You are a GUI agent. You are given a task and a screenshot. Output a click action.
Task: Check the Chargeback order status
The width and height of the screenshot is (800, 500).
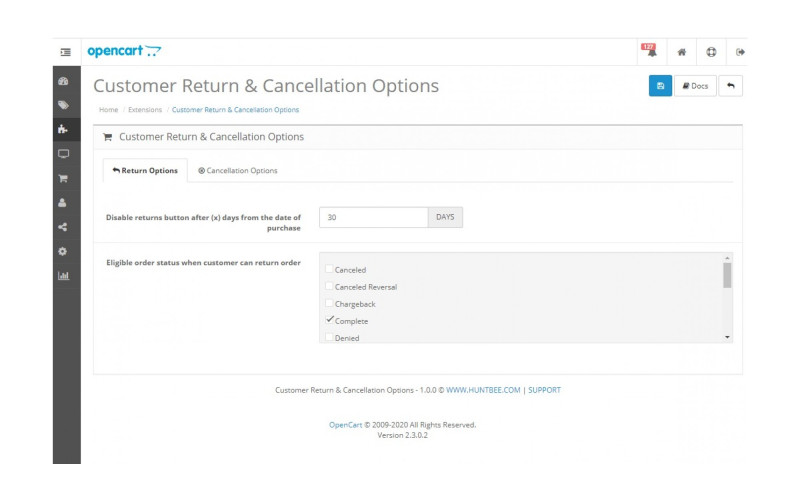[x=329, y=303]
